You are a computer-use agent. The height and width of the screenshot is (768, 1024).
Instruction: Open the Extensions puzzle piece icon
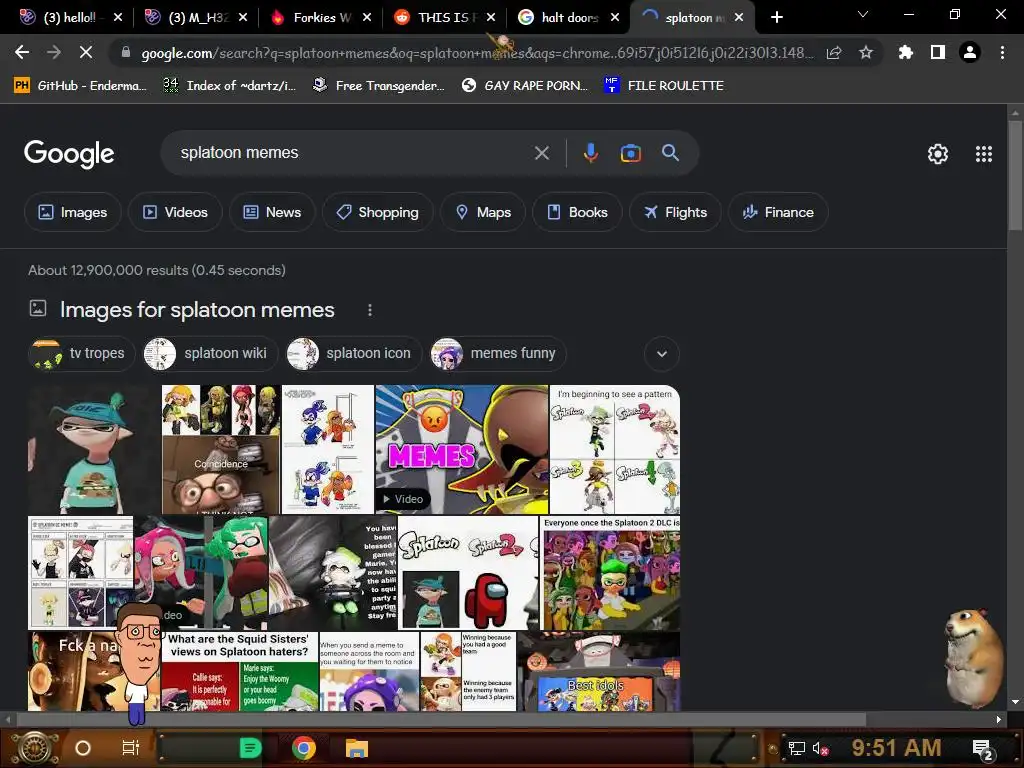click(905, 52)
